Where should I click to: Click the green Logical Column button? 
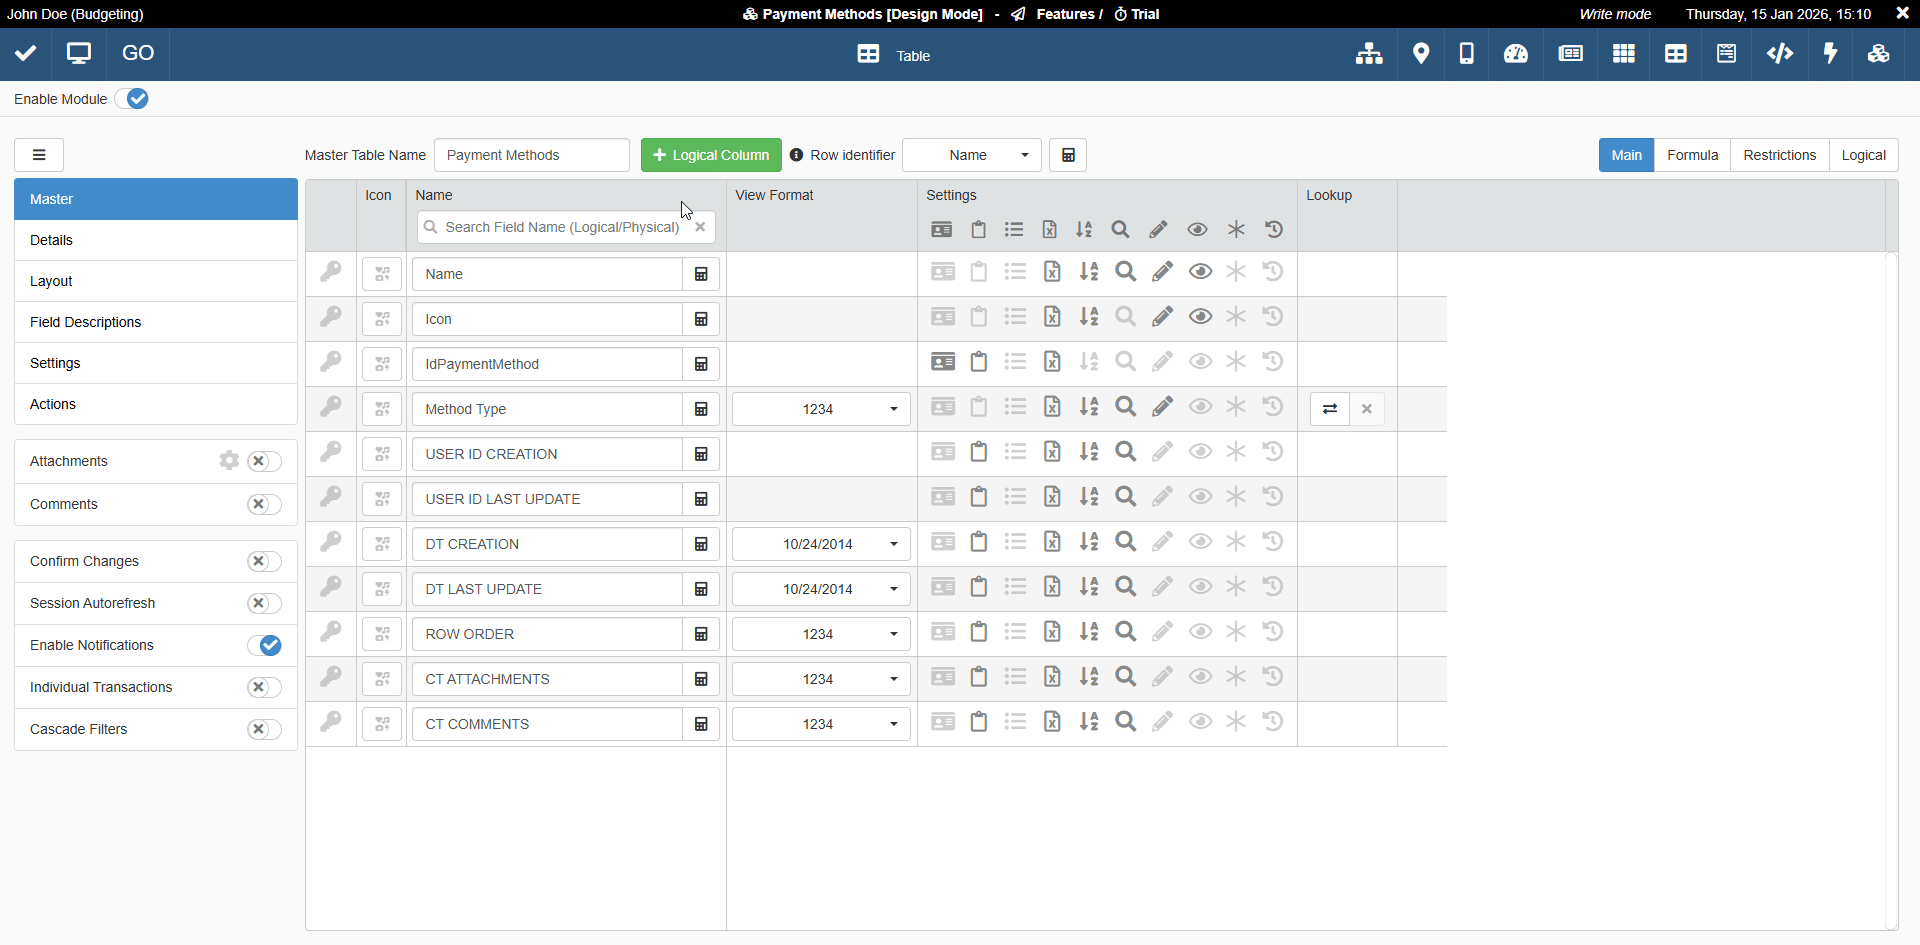tap(711, 155)
